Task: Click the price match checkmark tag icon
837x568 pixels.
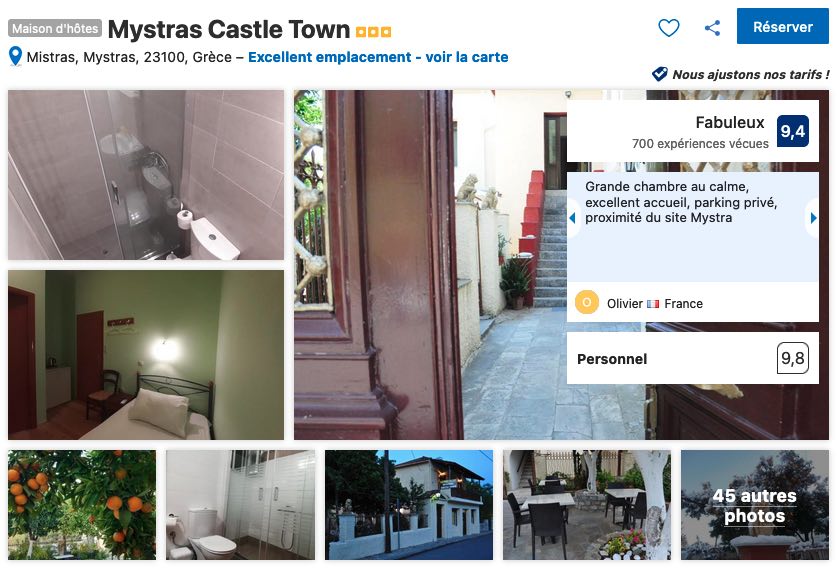Action: click(x=660, y=74)
